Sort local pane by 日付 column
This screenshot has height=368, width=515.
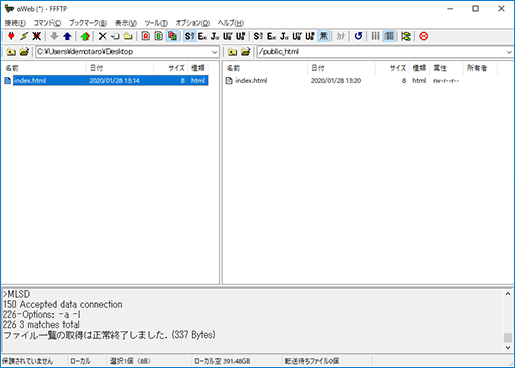click(120, 68)
